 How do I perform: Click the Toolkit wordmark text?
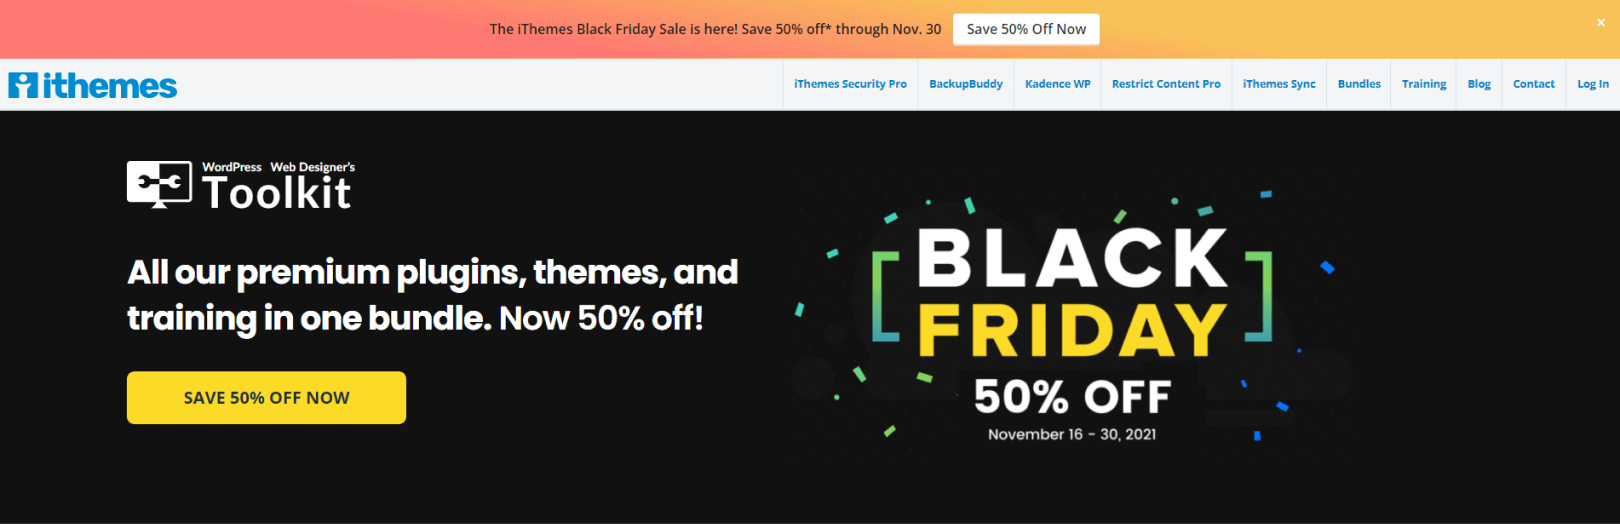[277, 193]
